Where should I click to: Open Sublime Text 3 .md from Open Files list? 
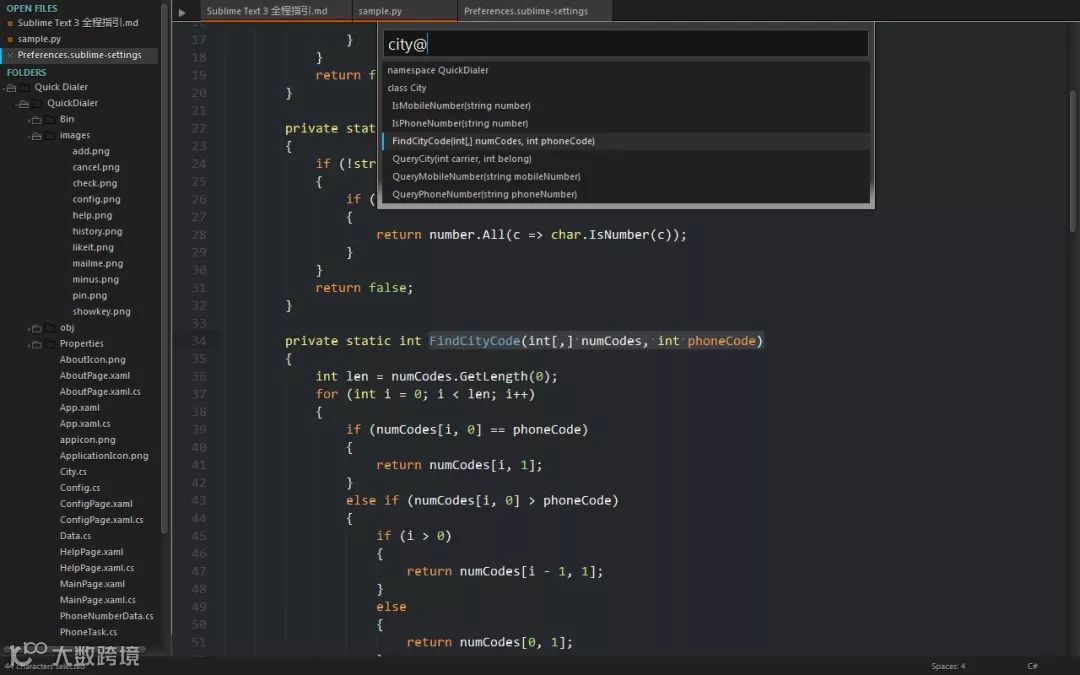click(x=78, y=23)
